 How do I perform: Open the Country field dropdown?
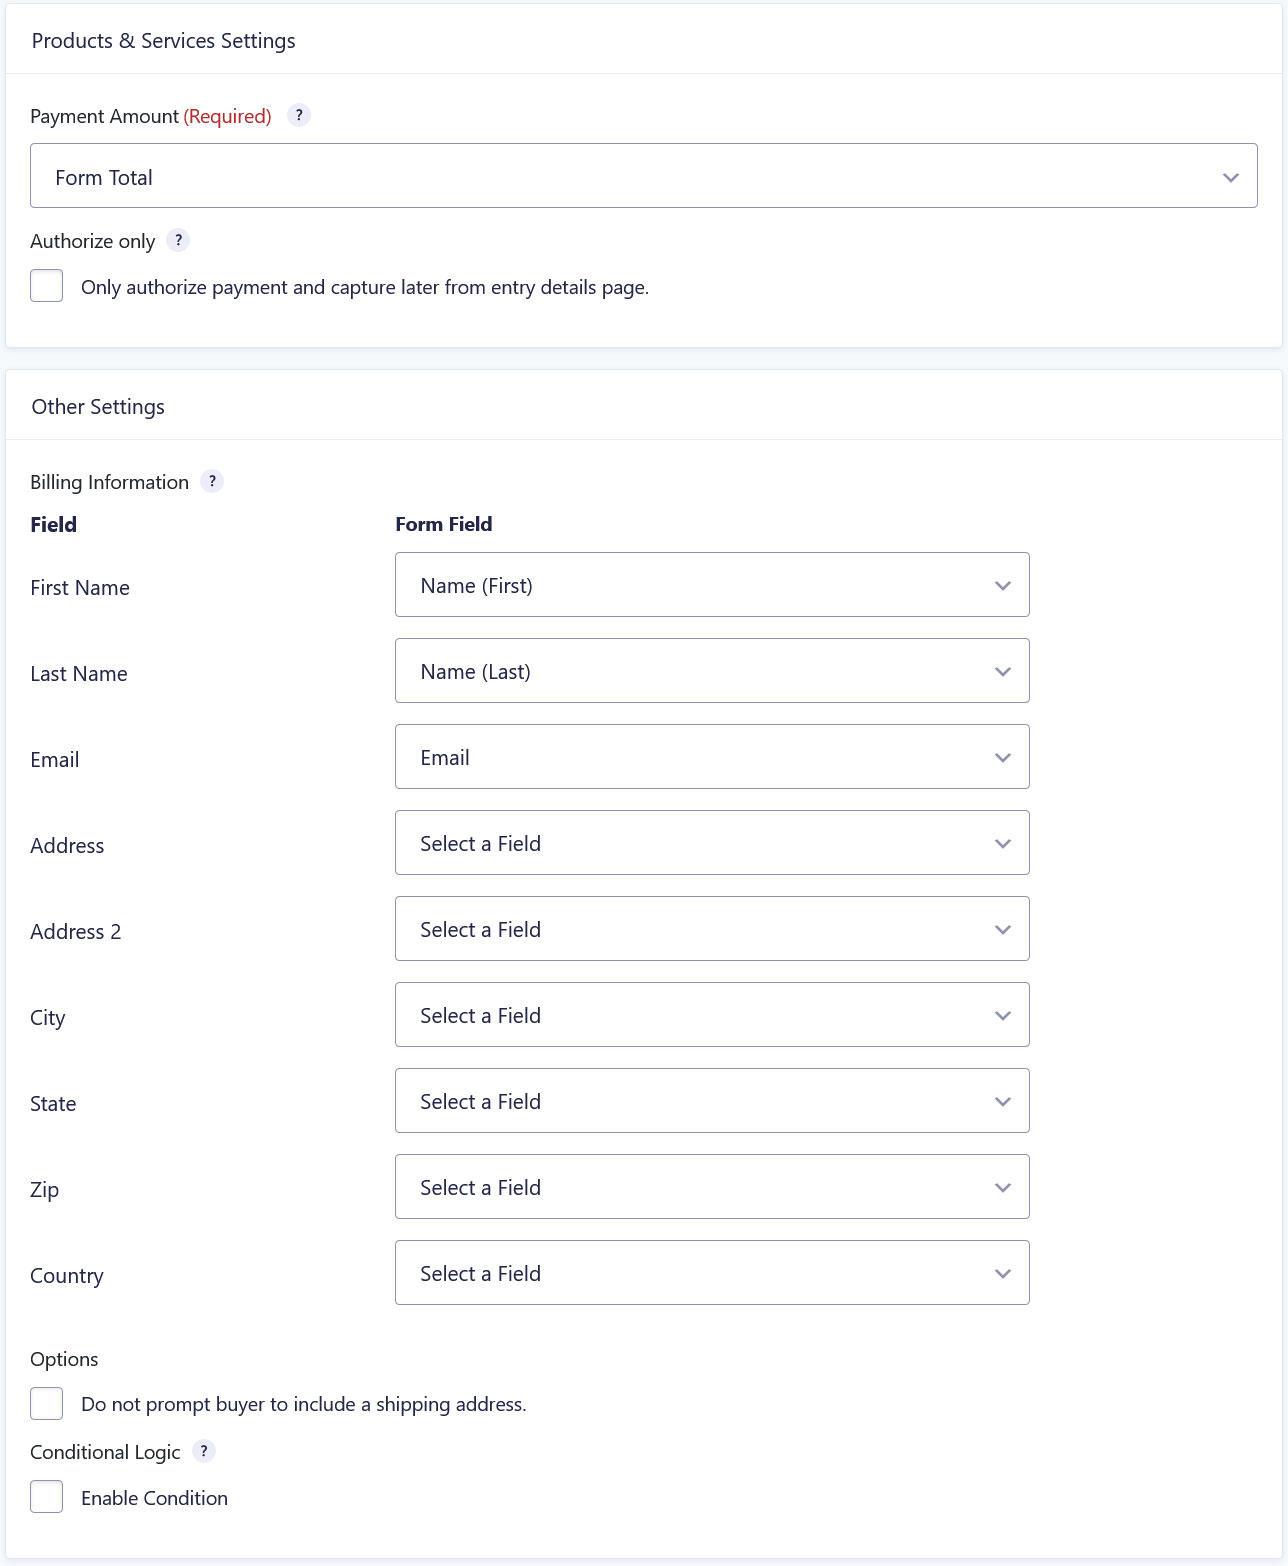pyautogui.click(x=712, y=1273)
